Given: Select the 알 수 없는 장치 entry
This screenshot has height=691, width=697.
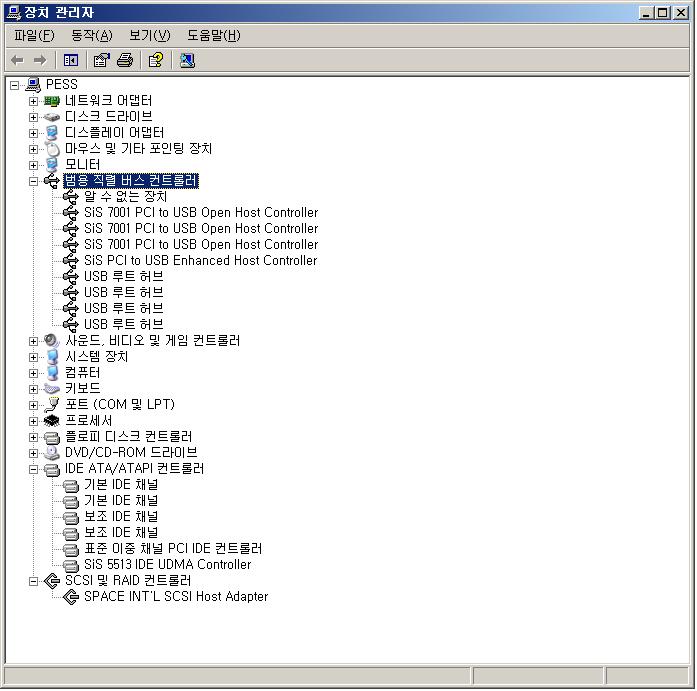Looking at the screenshot, I should 125,197.
